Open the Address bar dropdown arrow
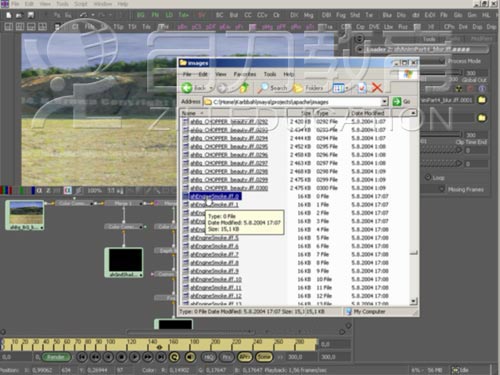 click(384, 101)
